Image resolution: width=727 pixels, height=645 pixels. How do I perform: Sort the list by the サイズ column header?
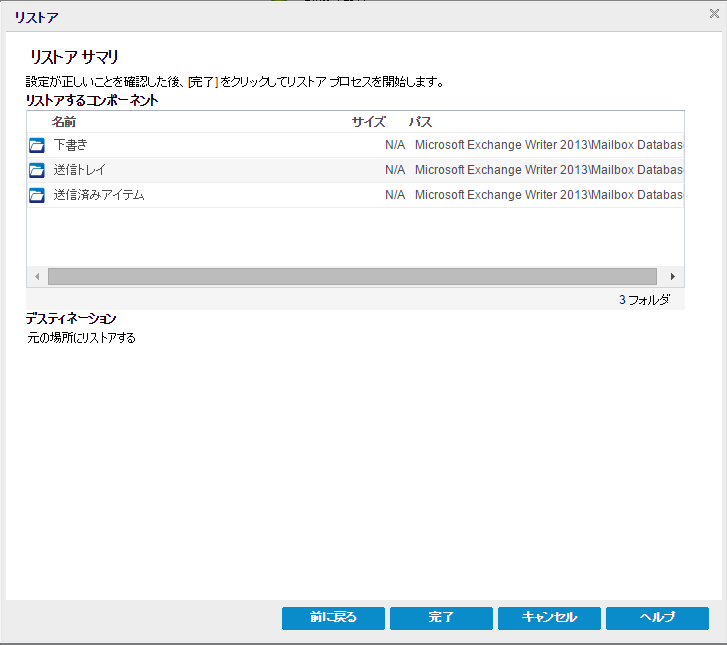[369, 122]
